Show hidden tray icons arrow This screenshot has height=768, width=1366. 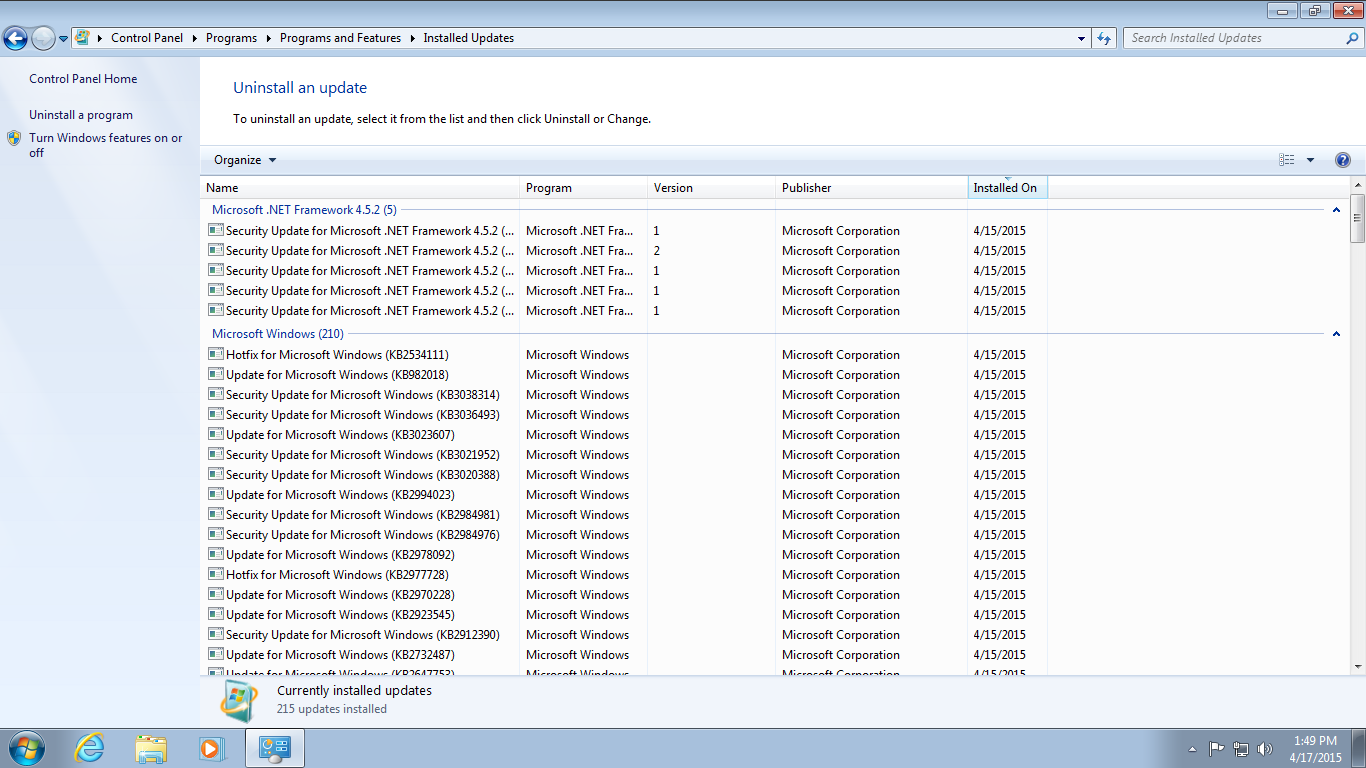tap(1192, 749)
